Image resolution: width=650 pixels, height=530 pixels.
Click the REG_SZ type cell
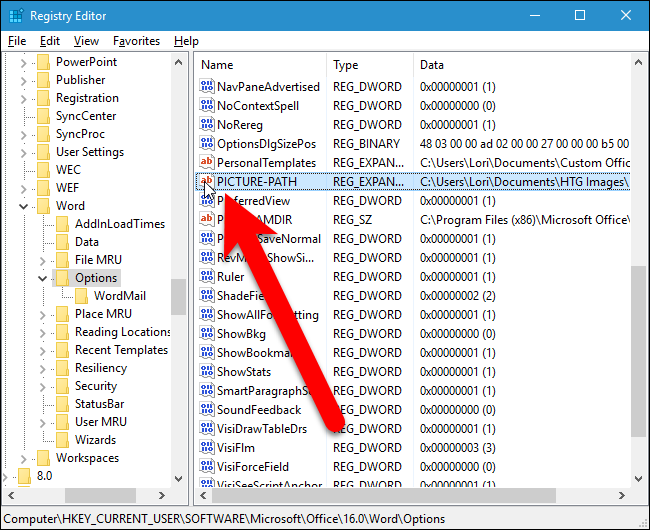coord(352,220)
